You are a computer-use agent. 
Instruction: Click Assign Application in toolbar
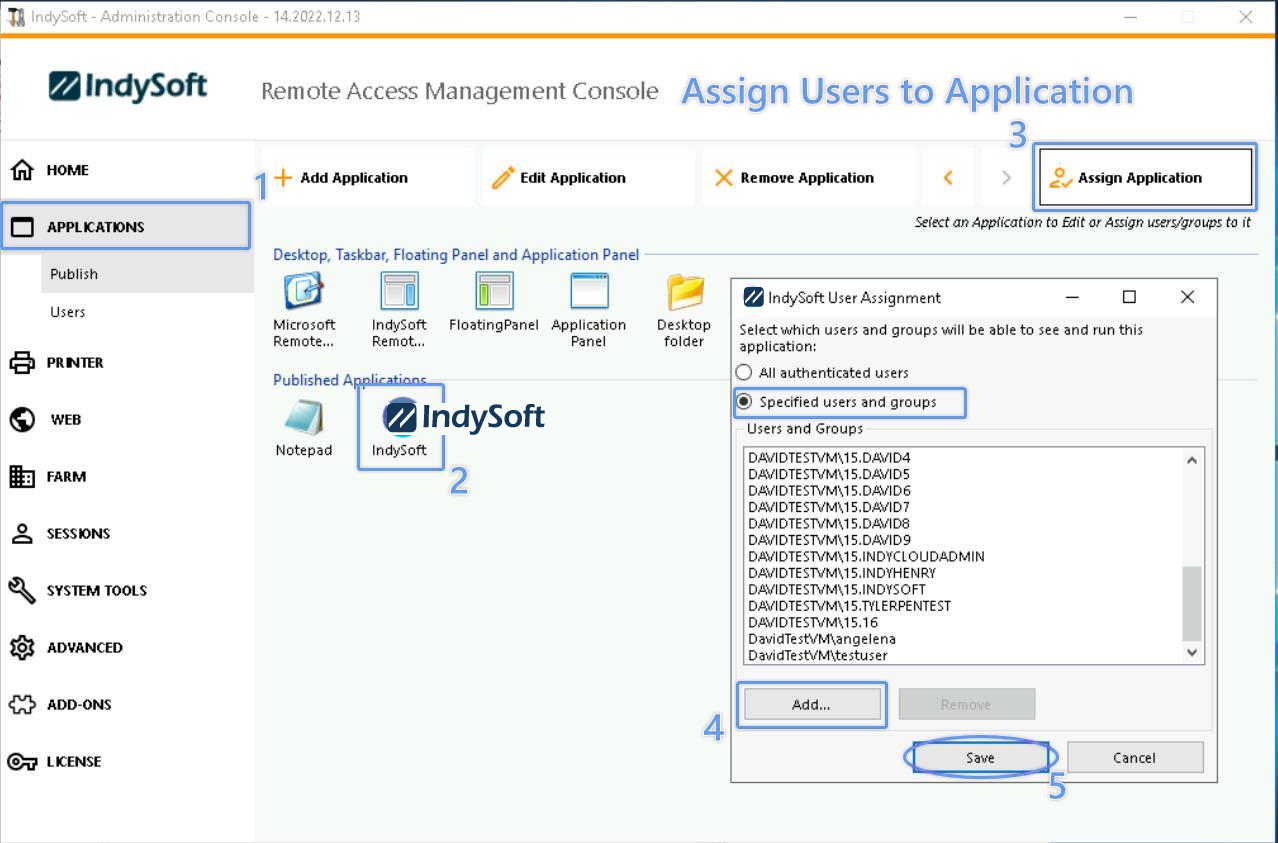point(1146,177)
